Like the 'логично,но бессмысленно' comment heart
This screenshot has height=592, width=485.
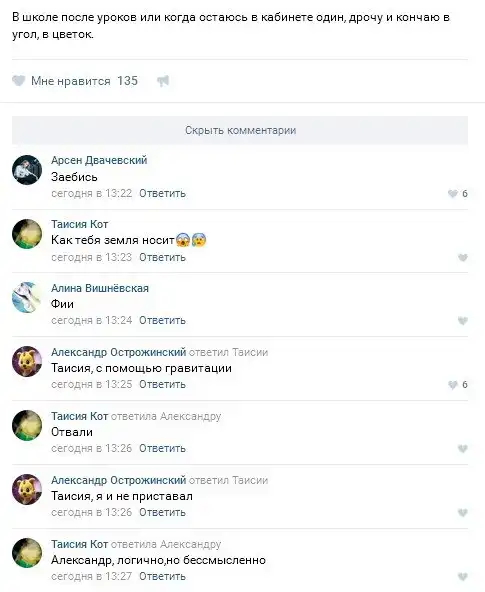pyautogui.click(x=463, y=577)
